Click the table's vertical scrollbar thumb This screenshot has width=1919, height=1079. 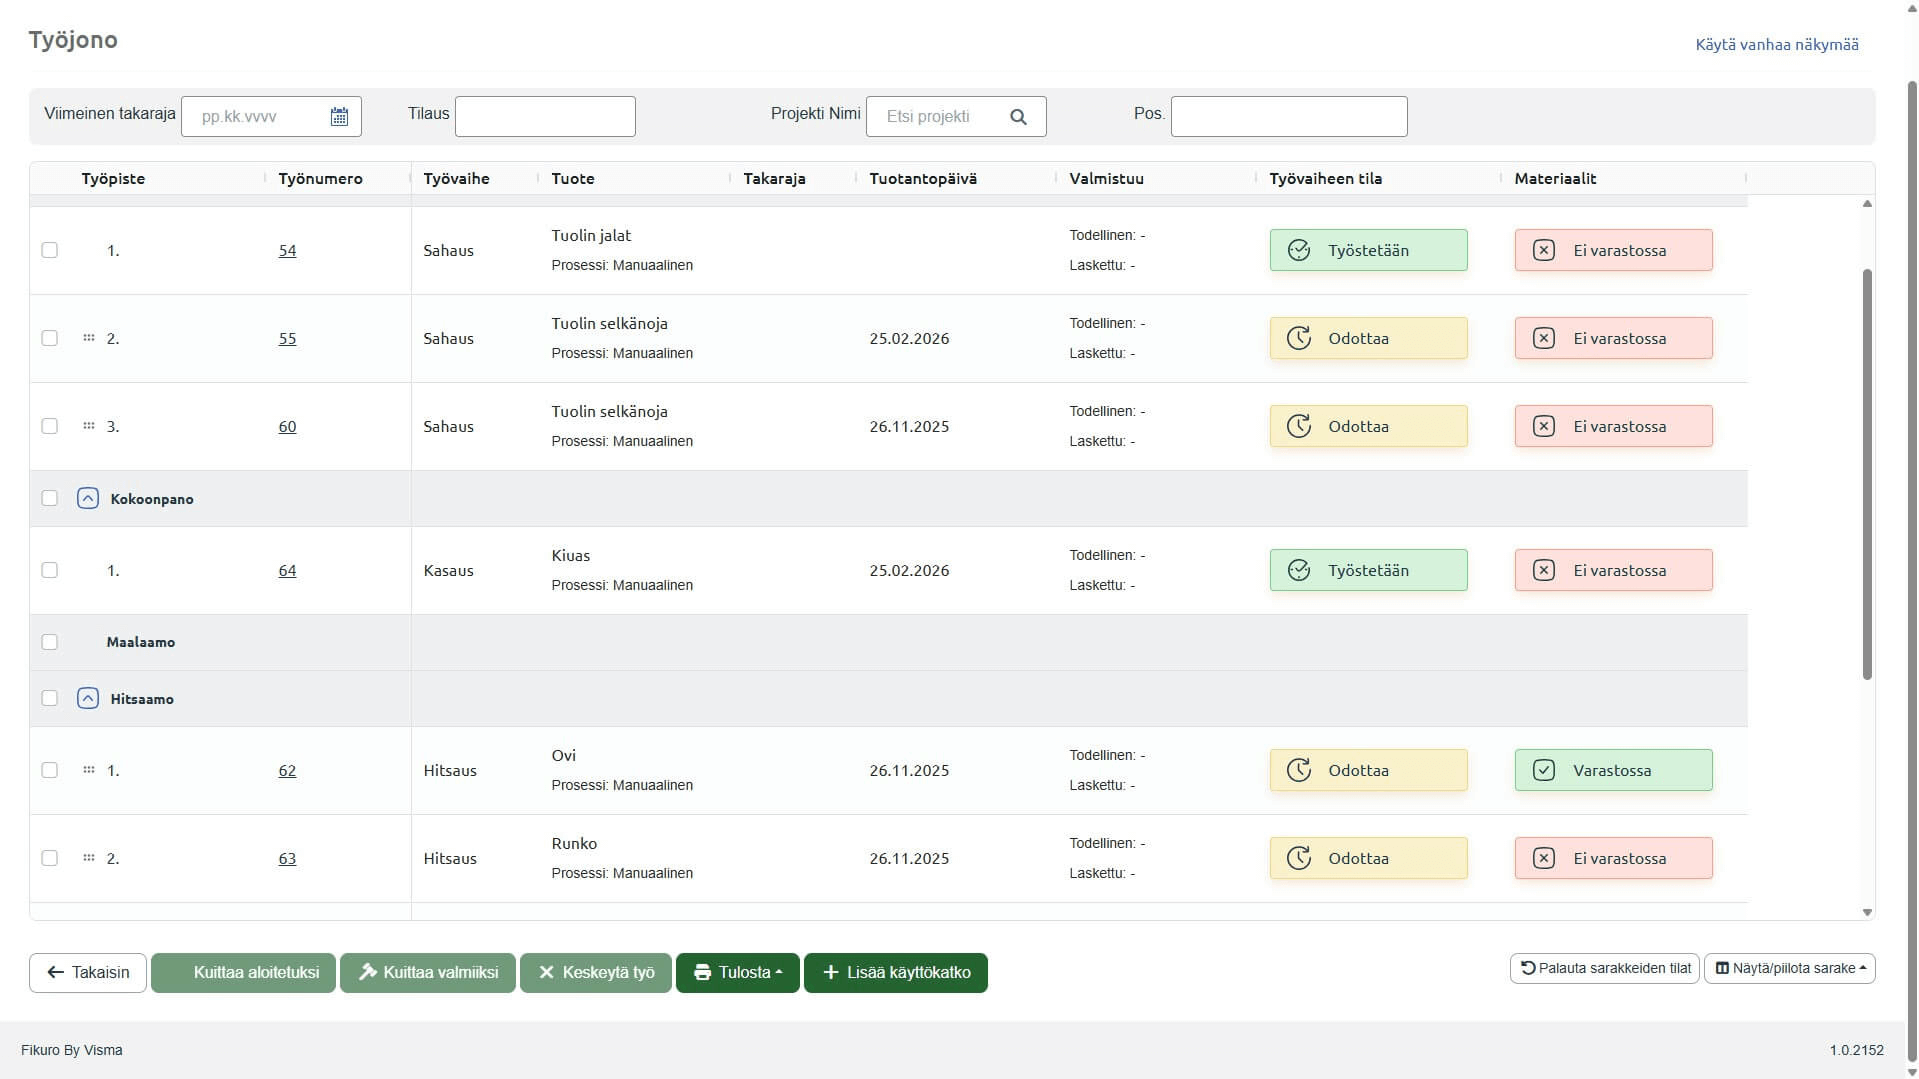click(1866, 475)
